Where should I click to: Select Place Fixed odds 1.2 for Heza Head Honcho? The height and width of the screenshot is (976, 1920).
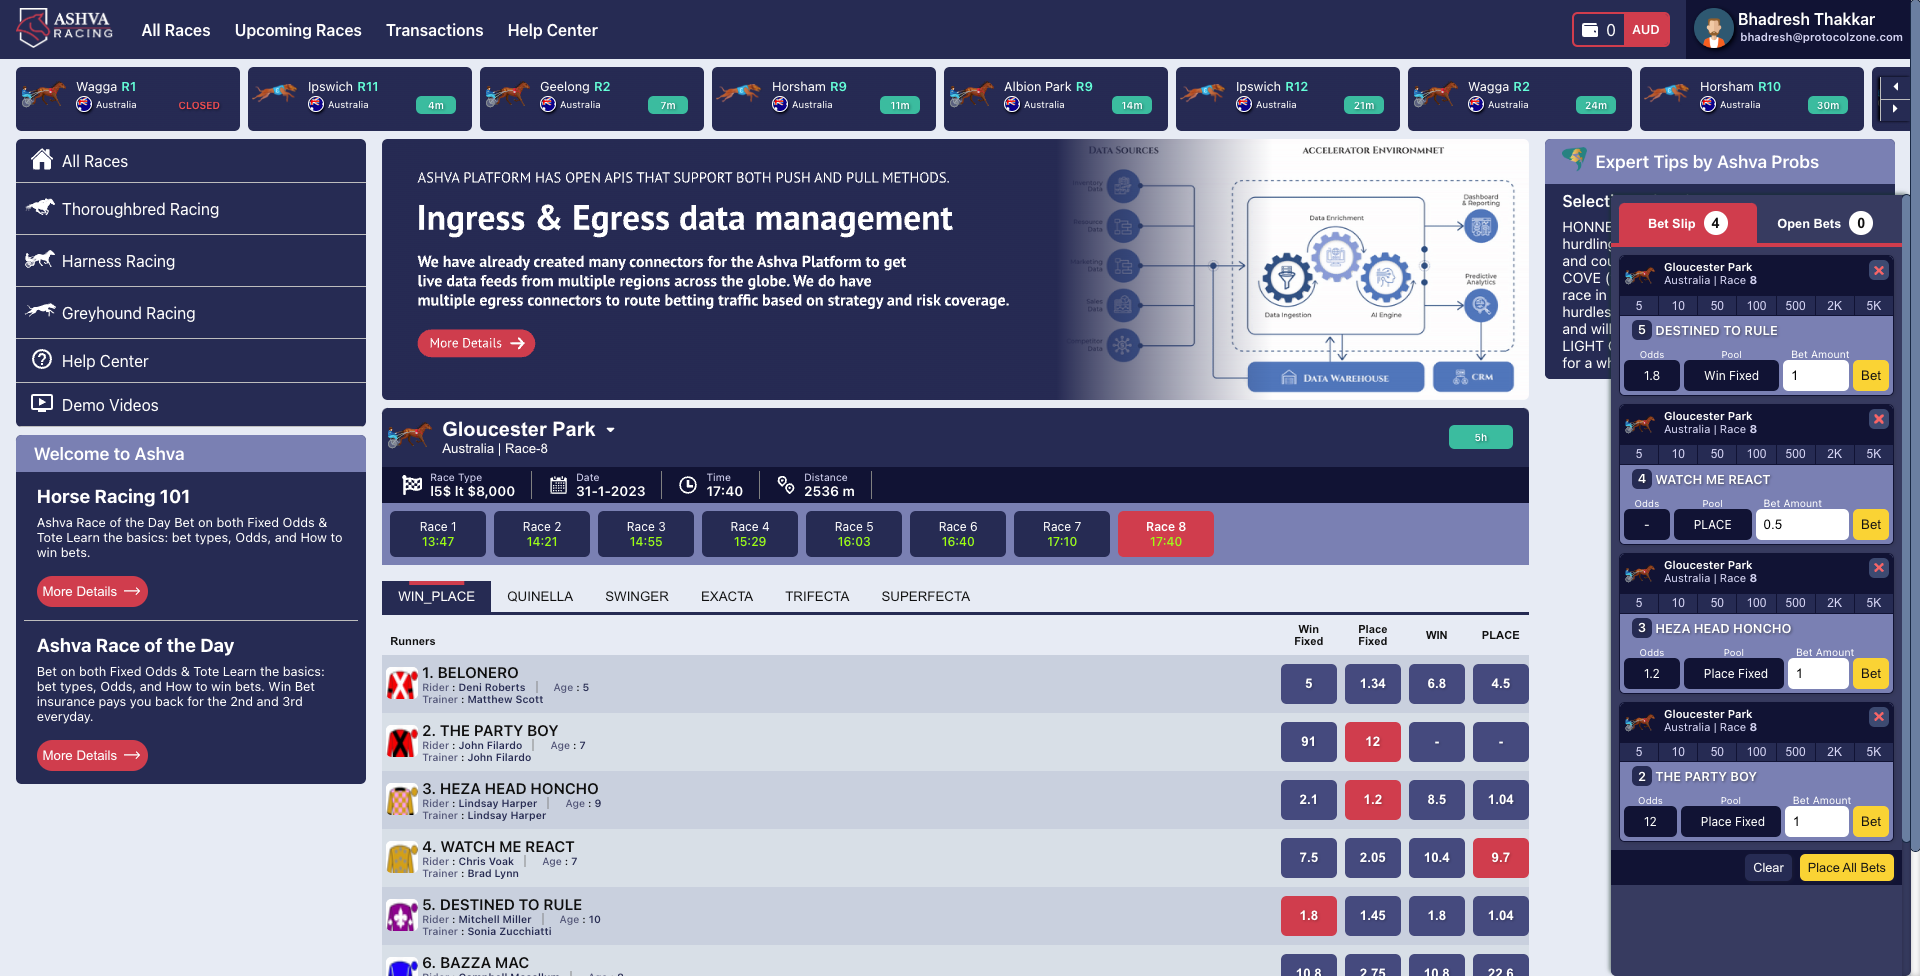pos(1372,800)
